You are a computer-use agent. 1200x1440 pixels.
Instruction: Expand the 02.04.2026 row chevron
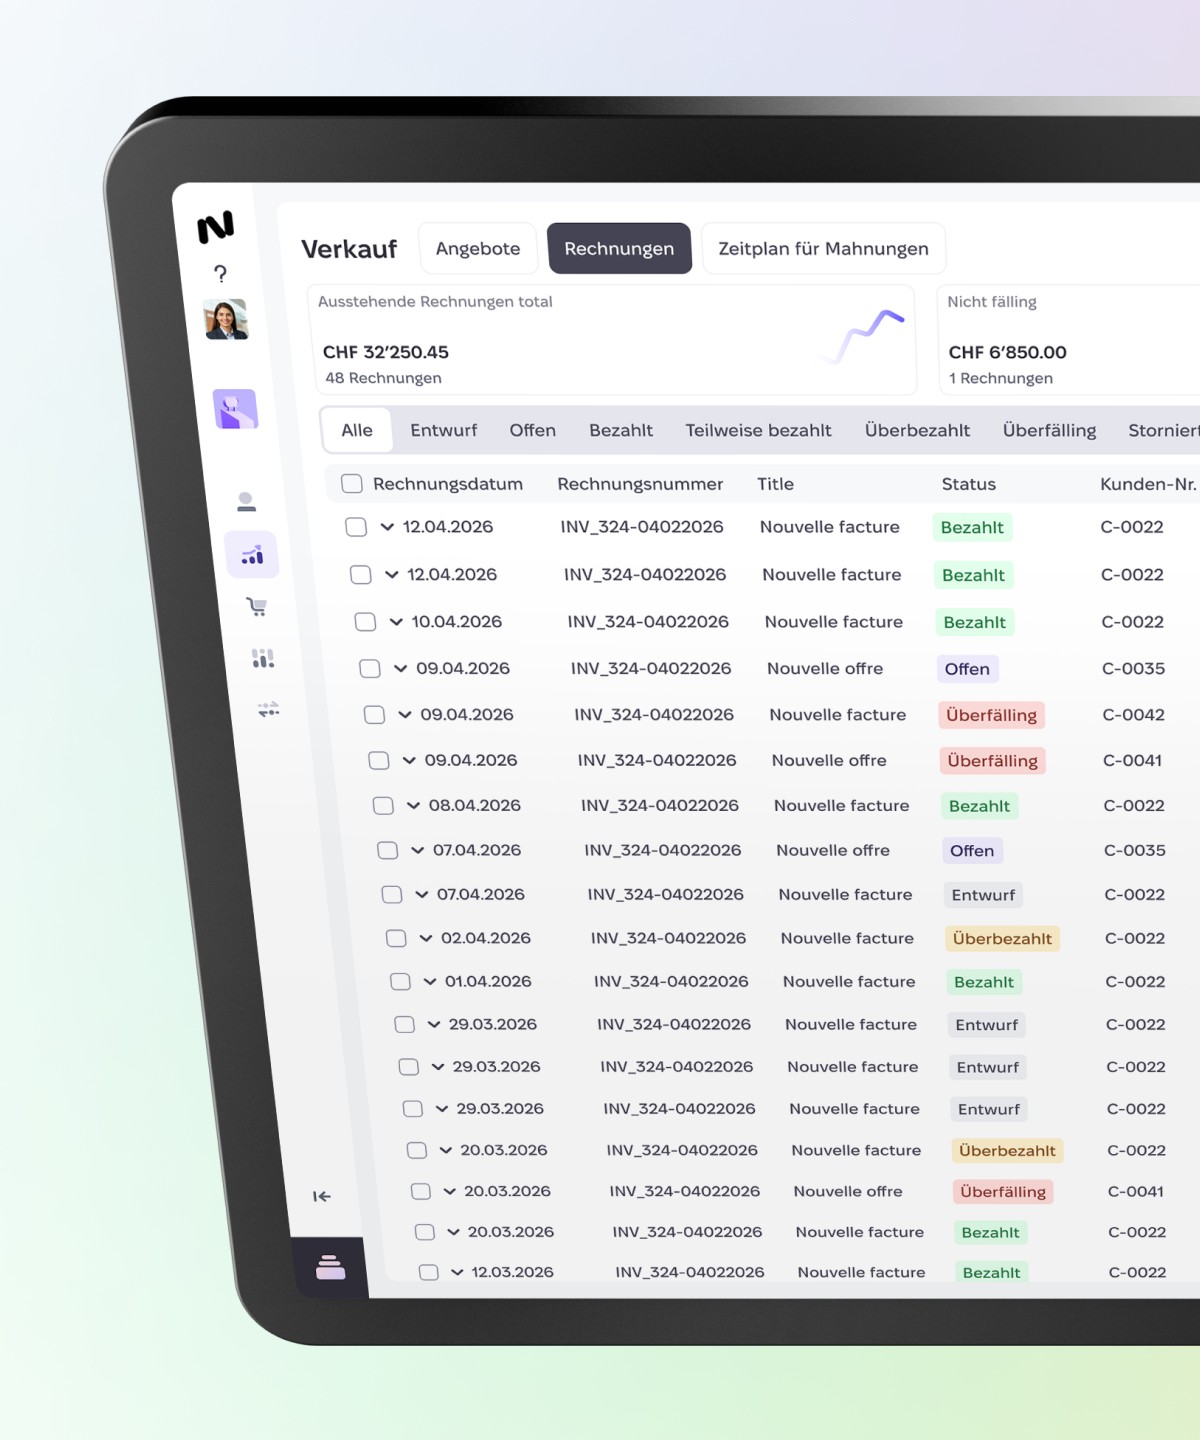click(426, 938)
